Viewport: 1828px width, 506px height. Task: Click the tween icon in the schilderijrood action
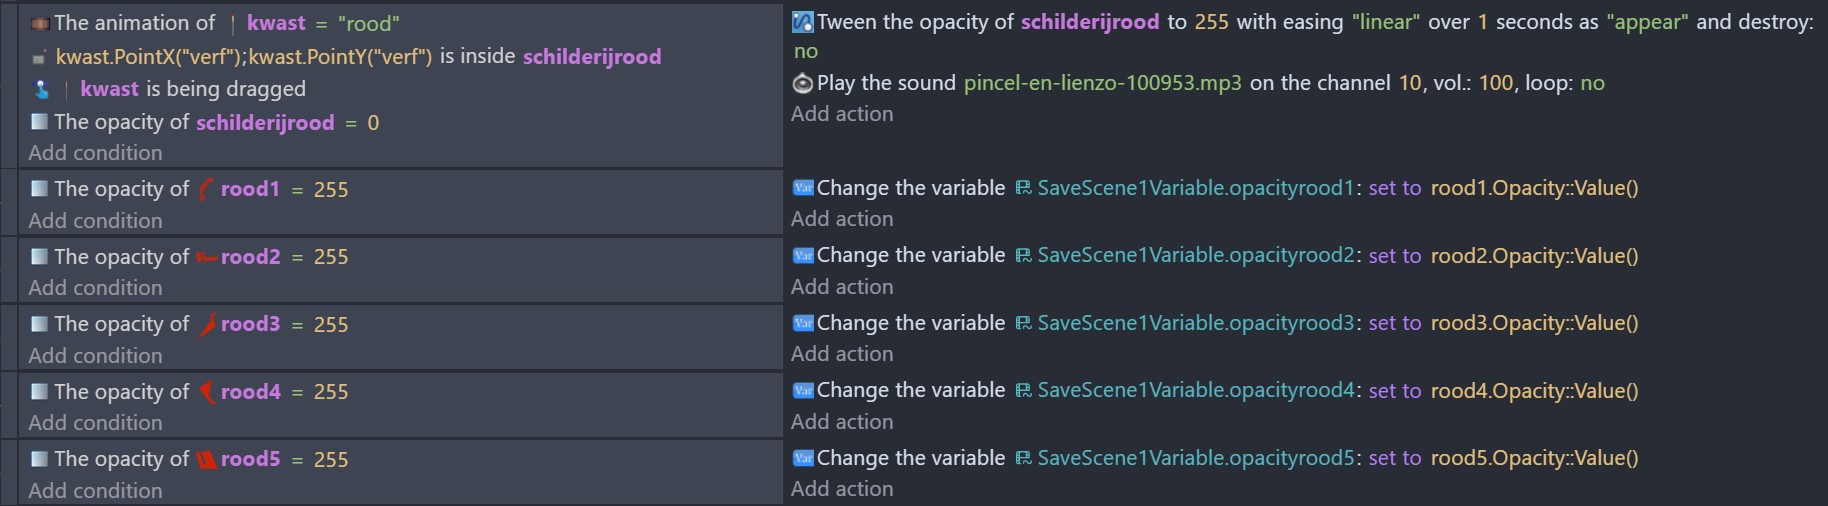tap(802, 22)
